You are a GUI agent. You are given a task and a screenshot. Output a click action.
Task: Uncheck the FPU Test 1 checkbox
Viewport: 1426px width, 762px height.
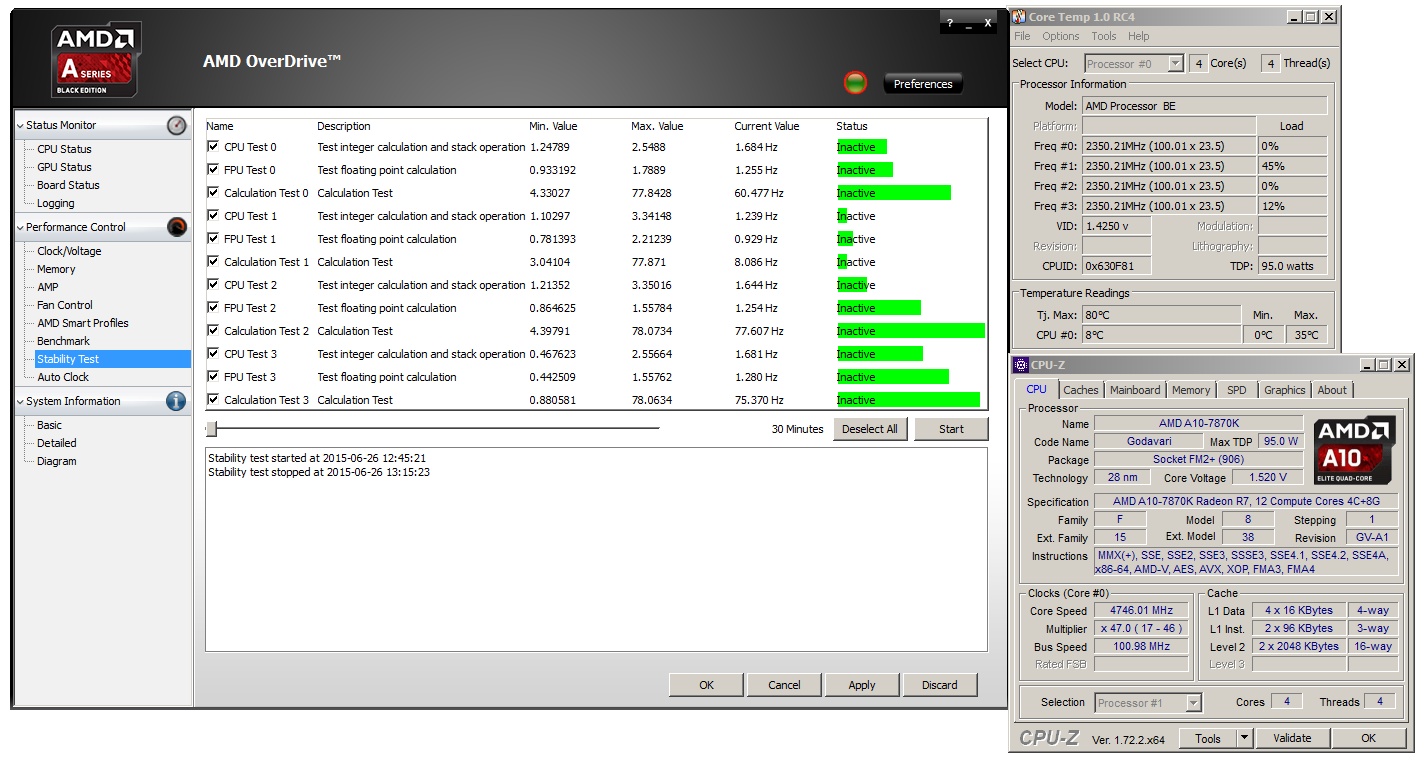[213, 239]
